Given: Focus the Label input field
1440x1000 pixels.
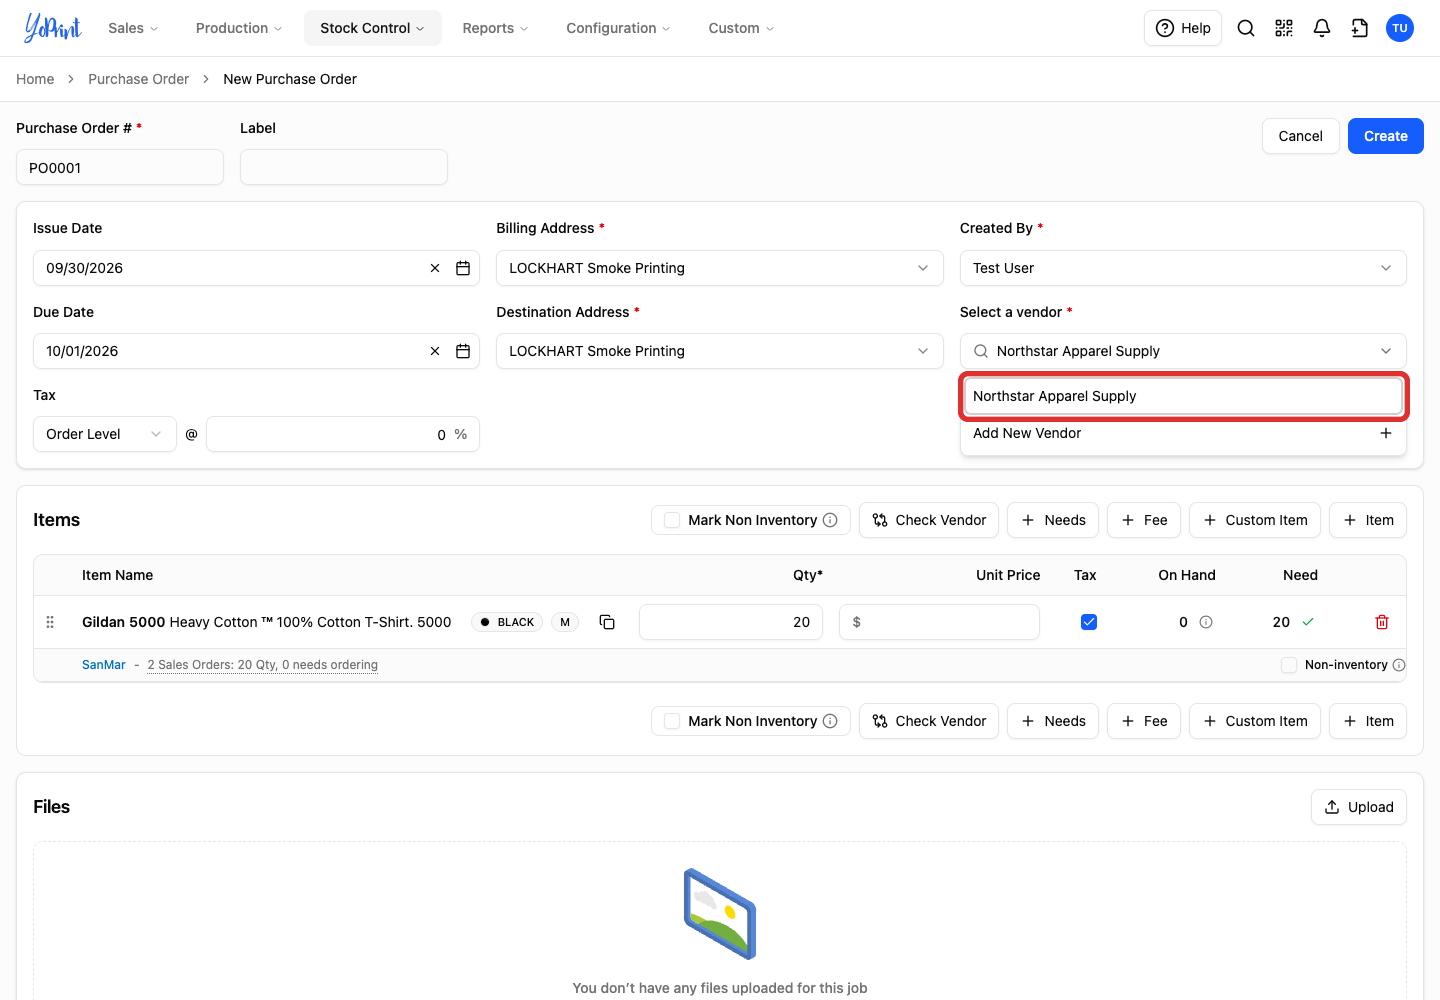Looking at the screenshot, I should pyautogui.click(x=344, y=167).
